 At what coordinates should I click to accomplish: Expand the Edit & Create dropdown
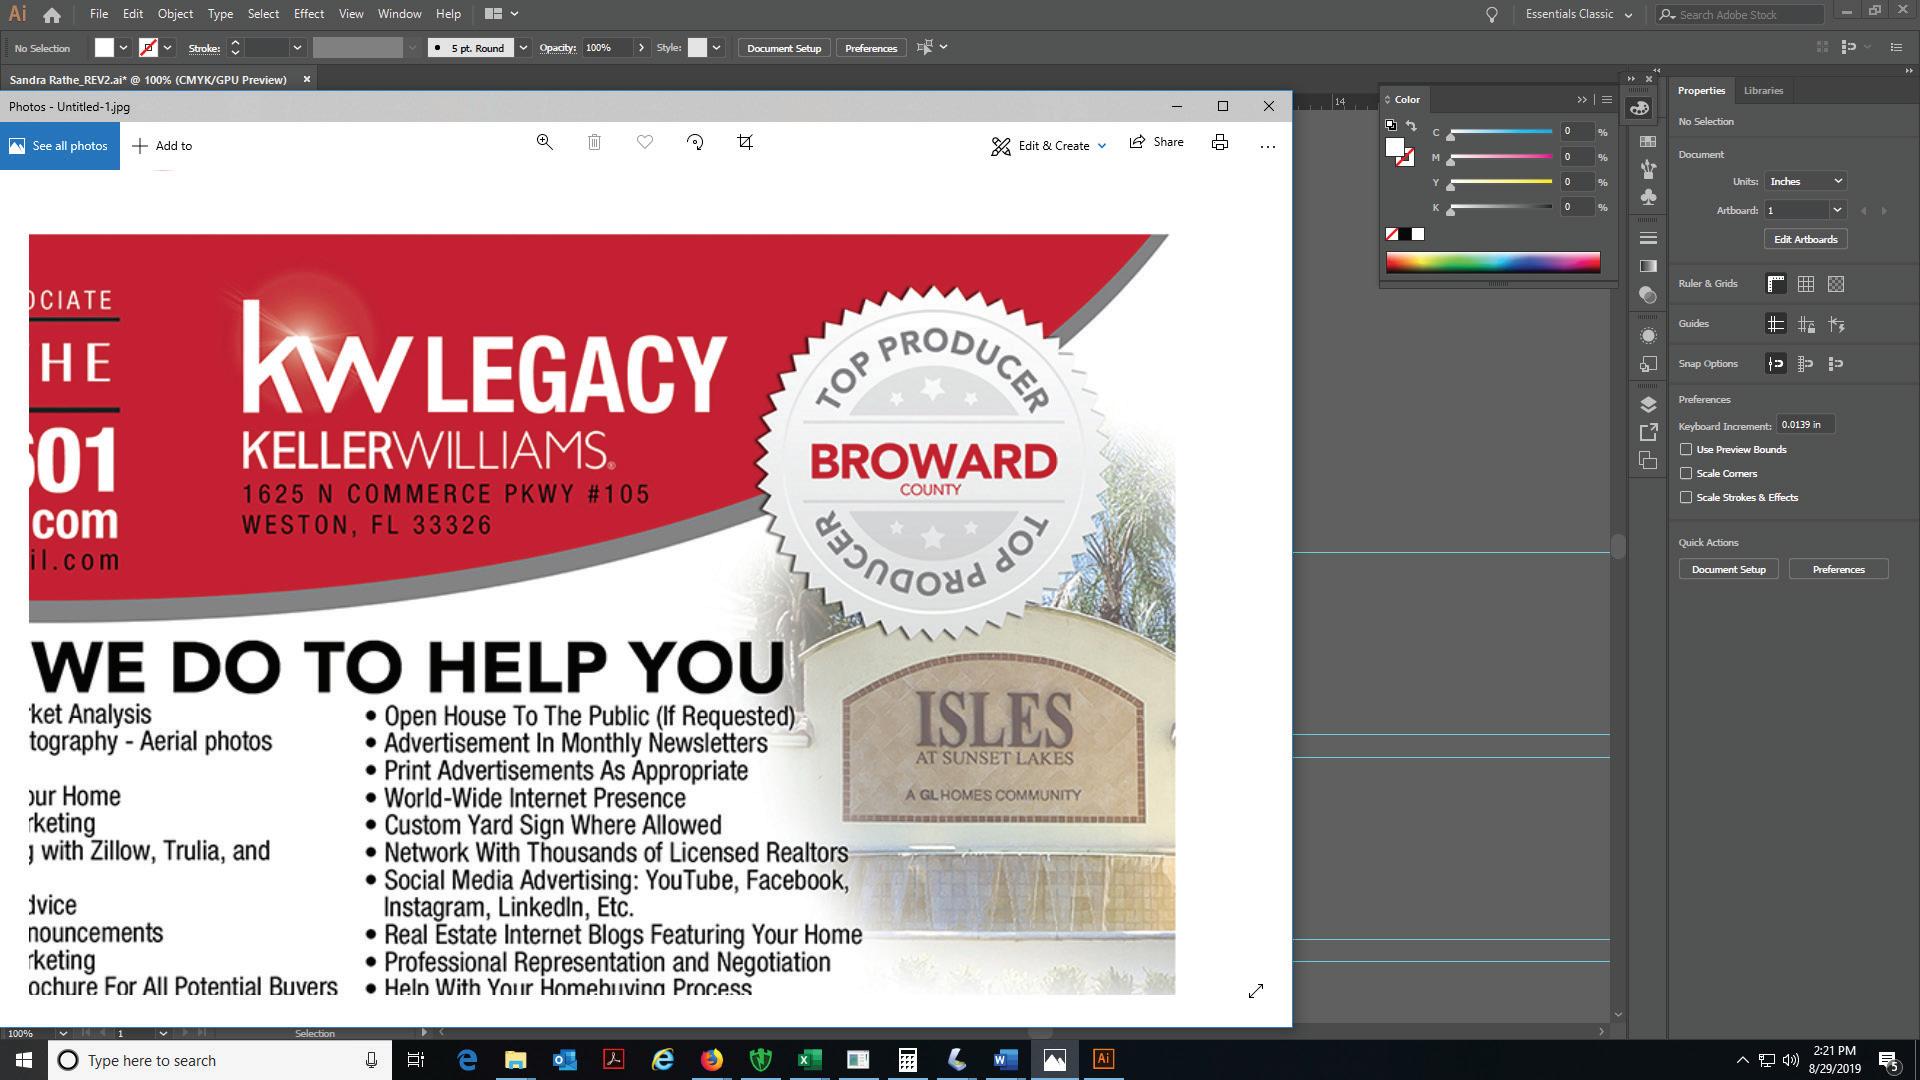[1102, 146]
